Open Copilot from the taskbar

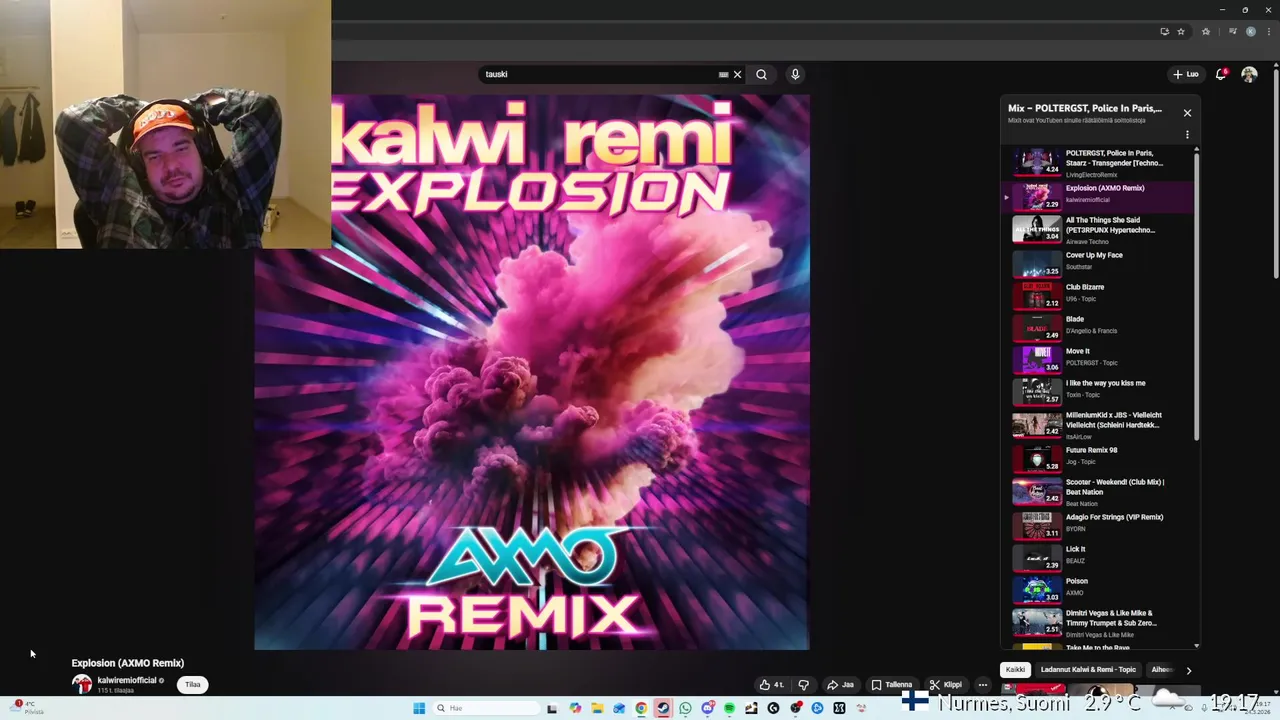575,708
